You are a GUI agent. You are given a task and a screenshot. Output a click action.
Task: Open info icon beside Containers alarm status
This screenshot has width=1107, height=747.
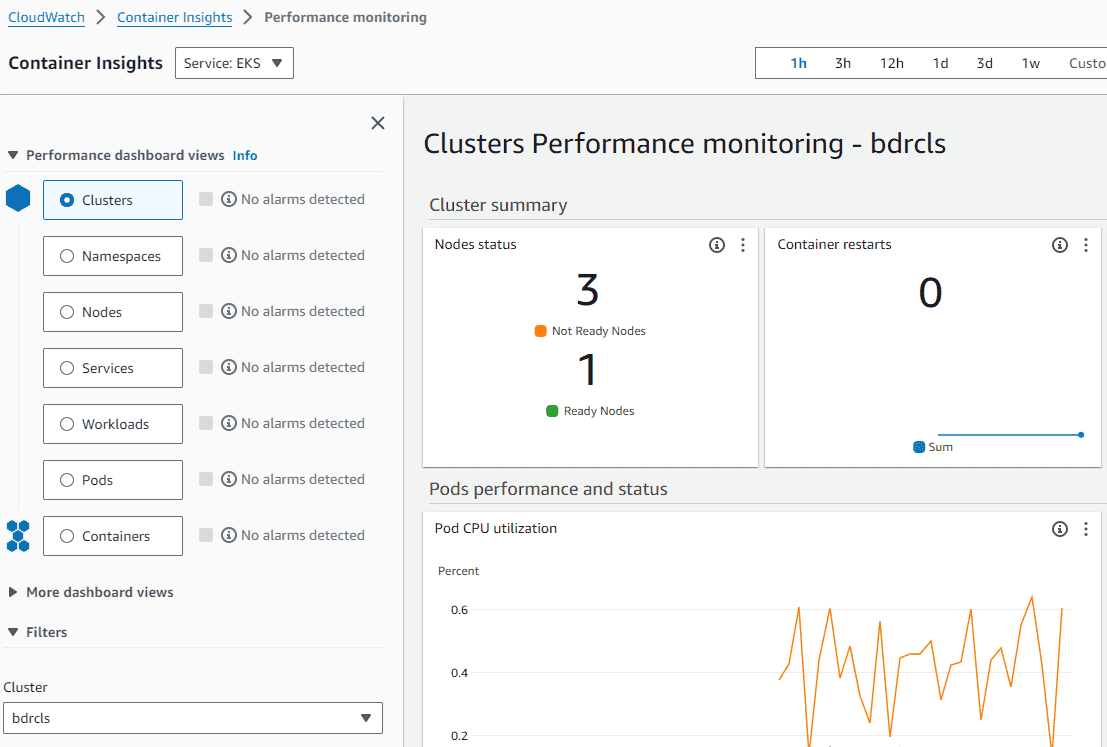[x=229, y=535]
